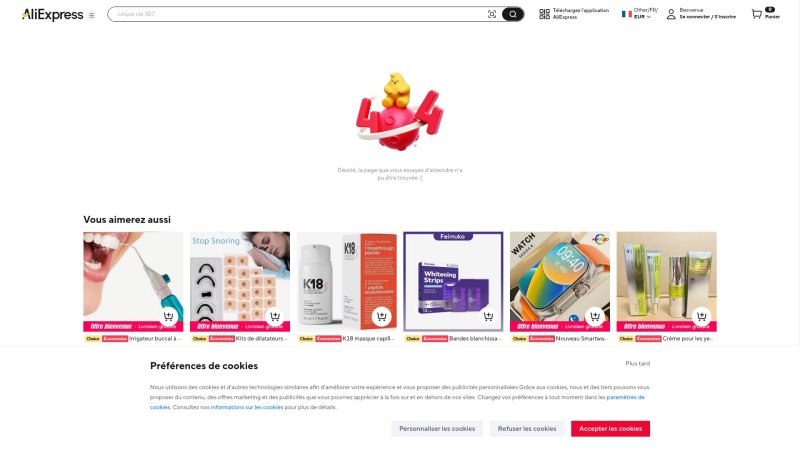Add K18 masque product to cart
800x450 pixels.
pos(382,316)
